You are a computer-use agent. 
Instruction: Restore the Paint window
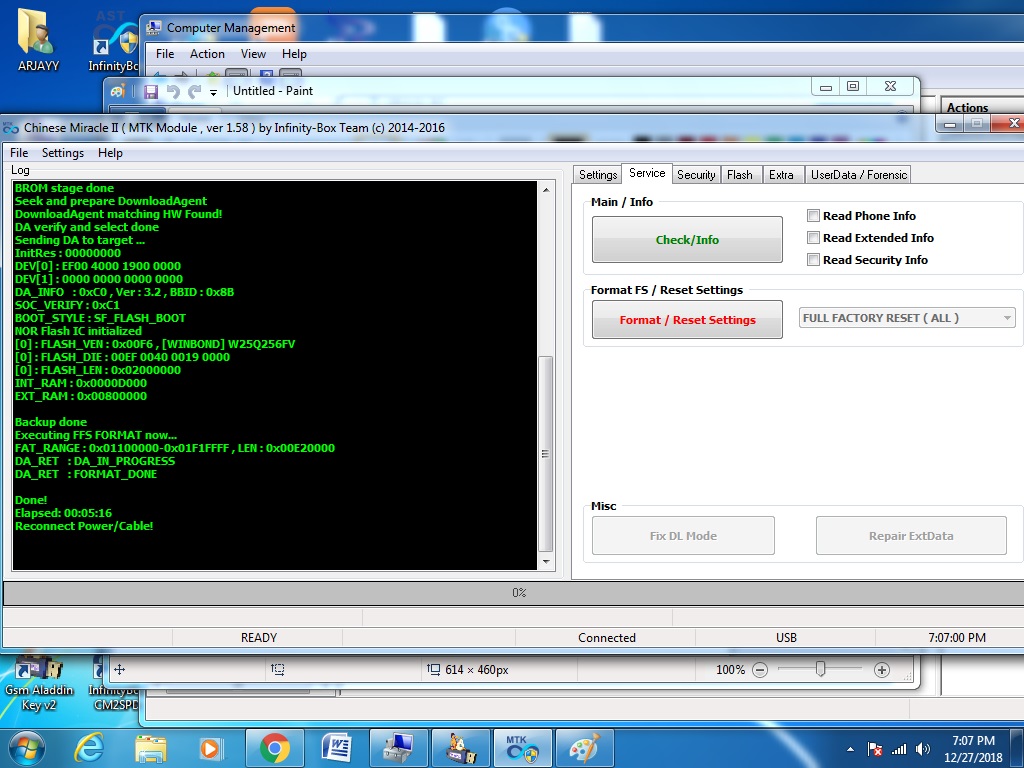click(x=853, y=86)
